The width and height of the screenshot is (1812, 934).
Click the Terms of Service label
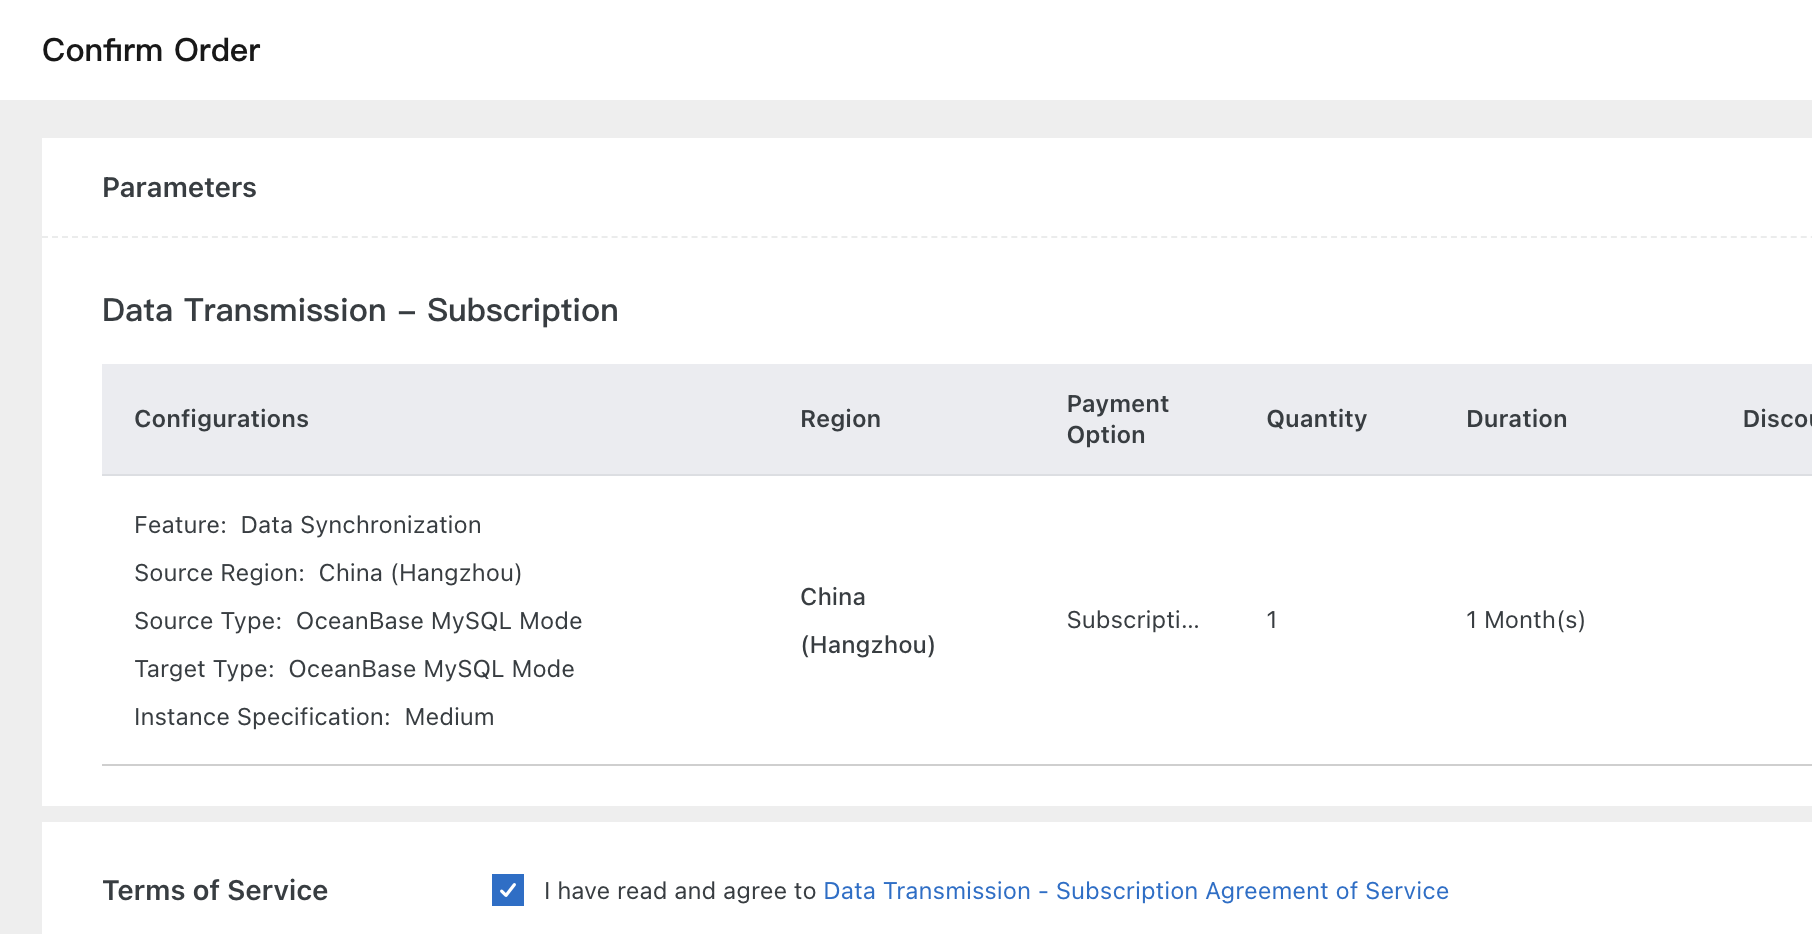point(215,891)
